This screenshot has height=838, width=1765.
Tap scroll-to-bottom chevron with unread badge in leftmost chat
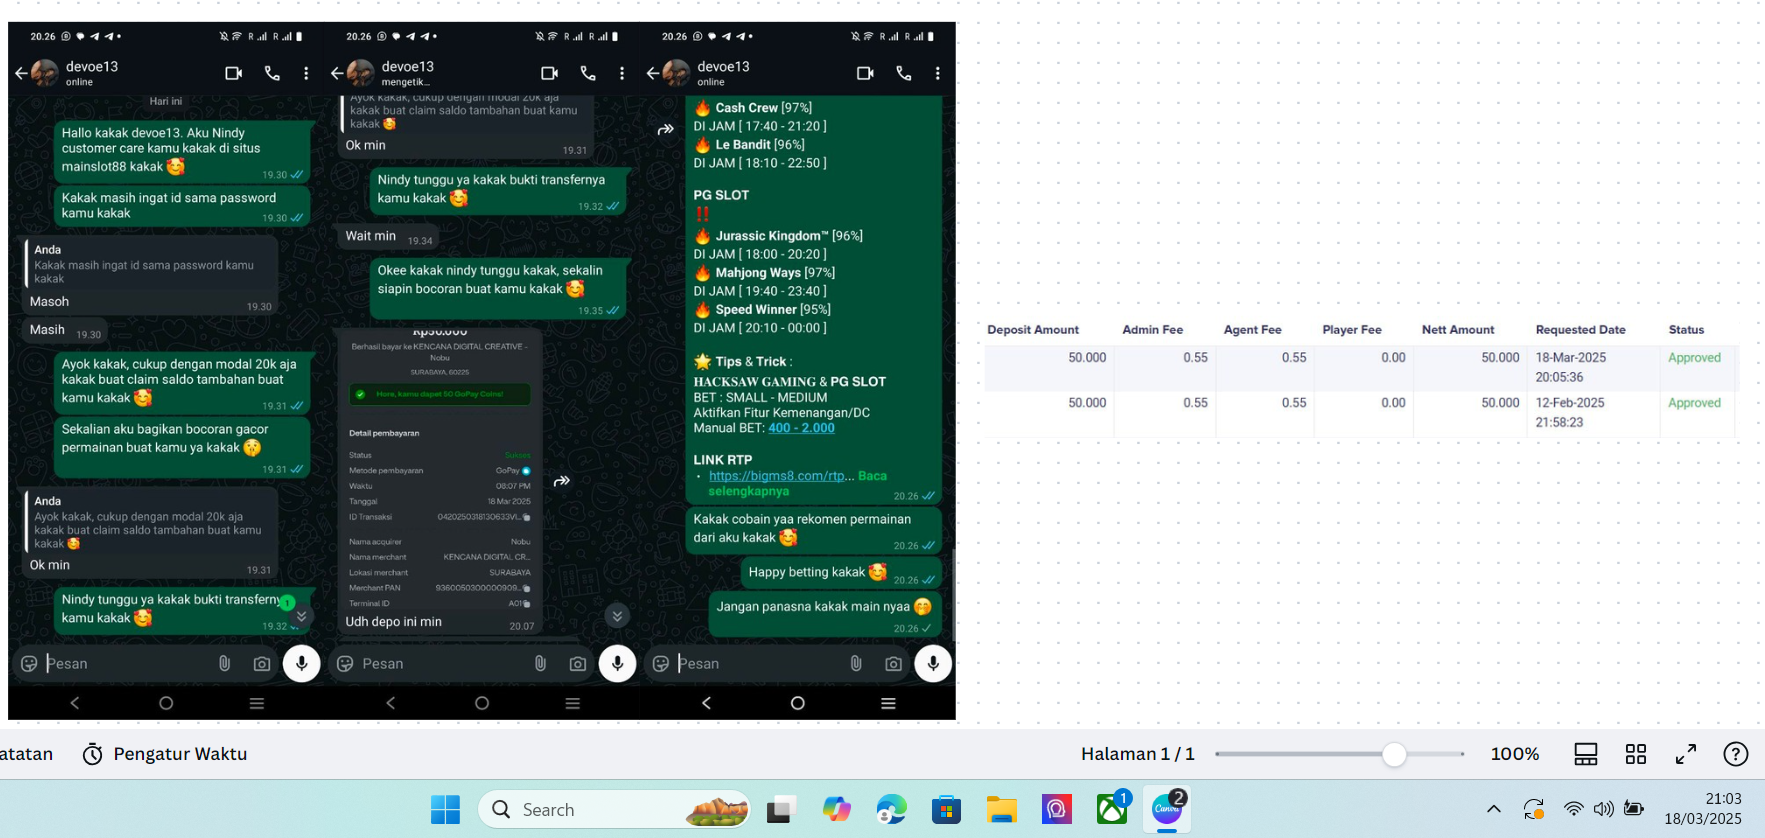click(301, 616)
